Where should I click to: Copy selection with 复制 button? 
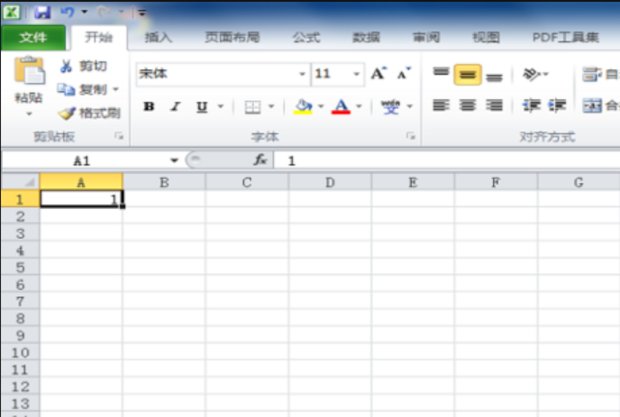click(x=82, y=90)
